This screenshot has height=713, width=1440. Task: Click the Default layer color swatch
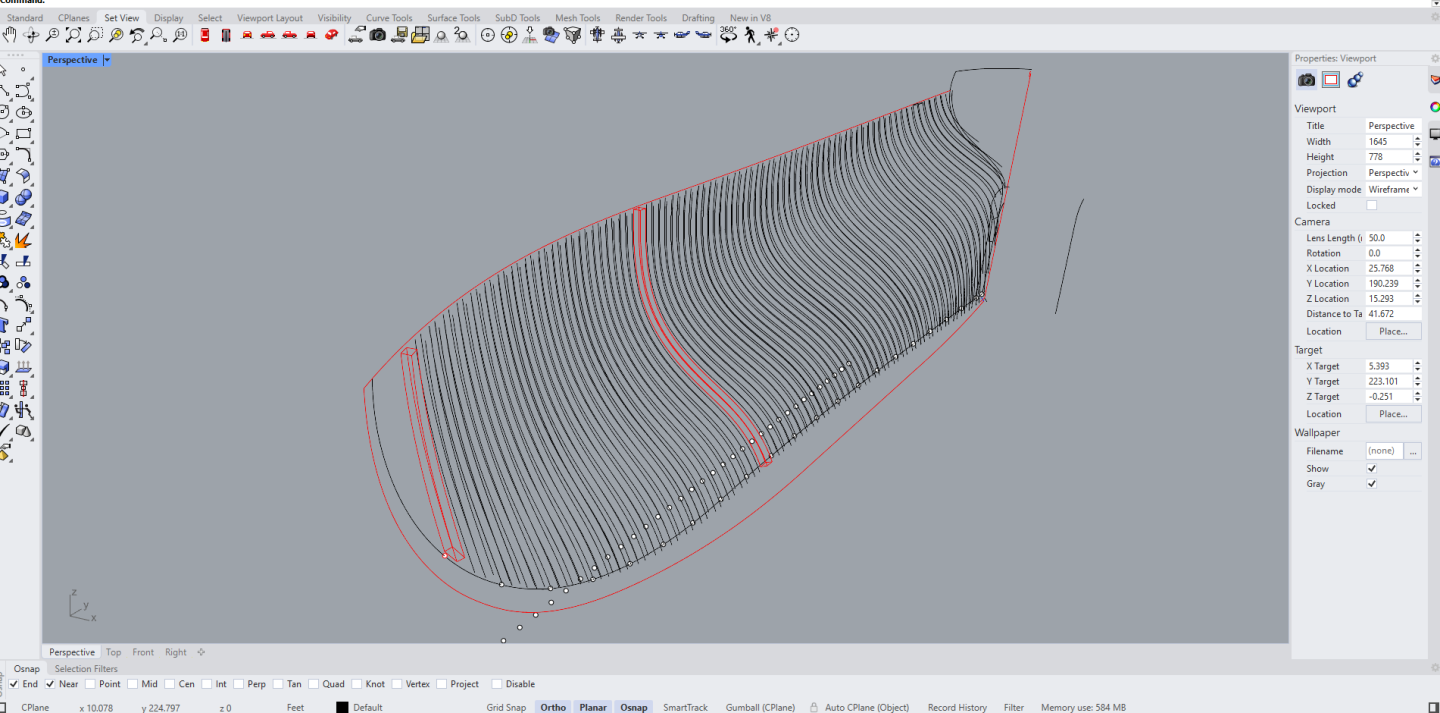click(x=342, y=708)
